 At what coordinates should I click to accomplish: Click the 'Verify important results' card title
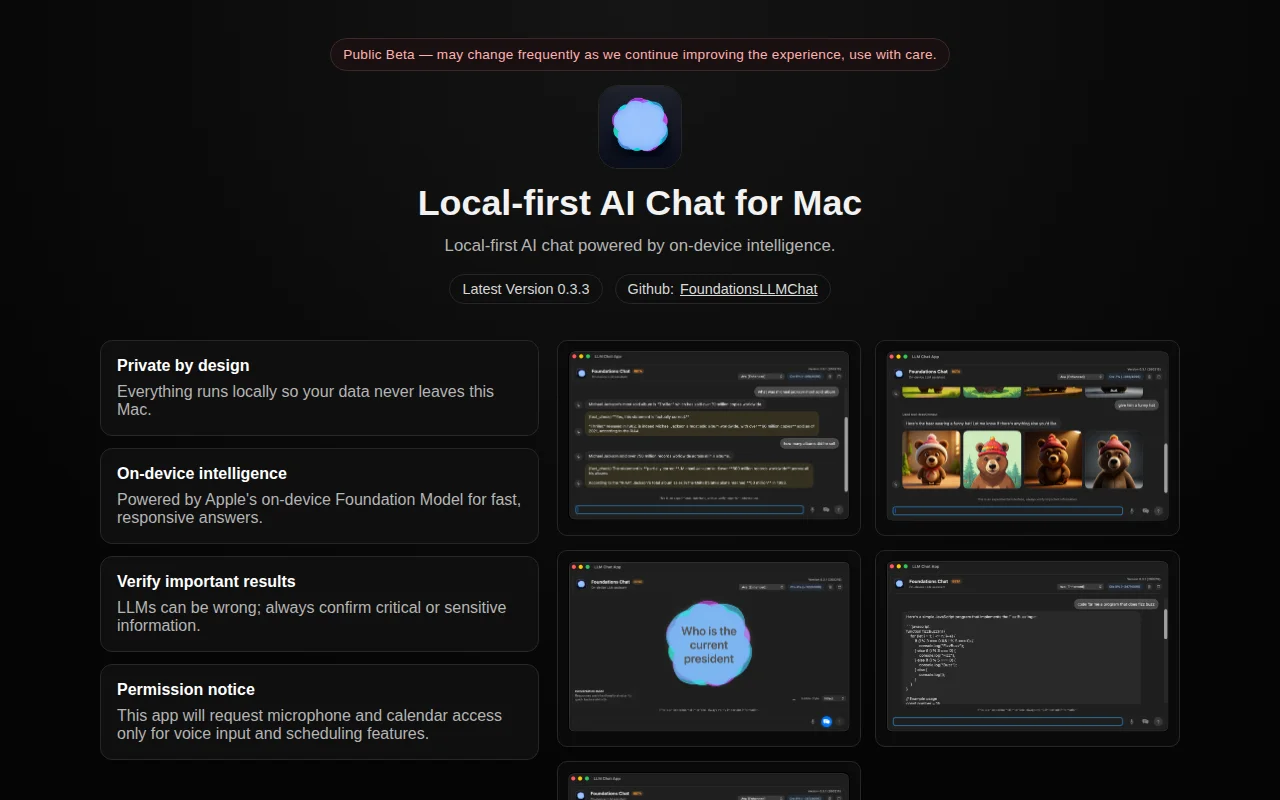point(206,581)
